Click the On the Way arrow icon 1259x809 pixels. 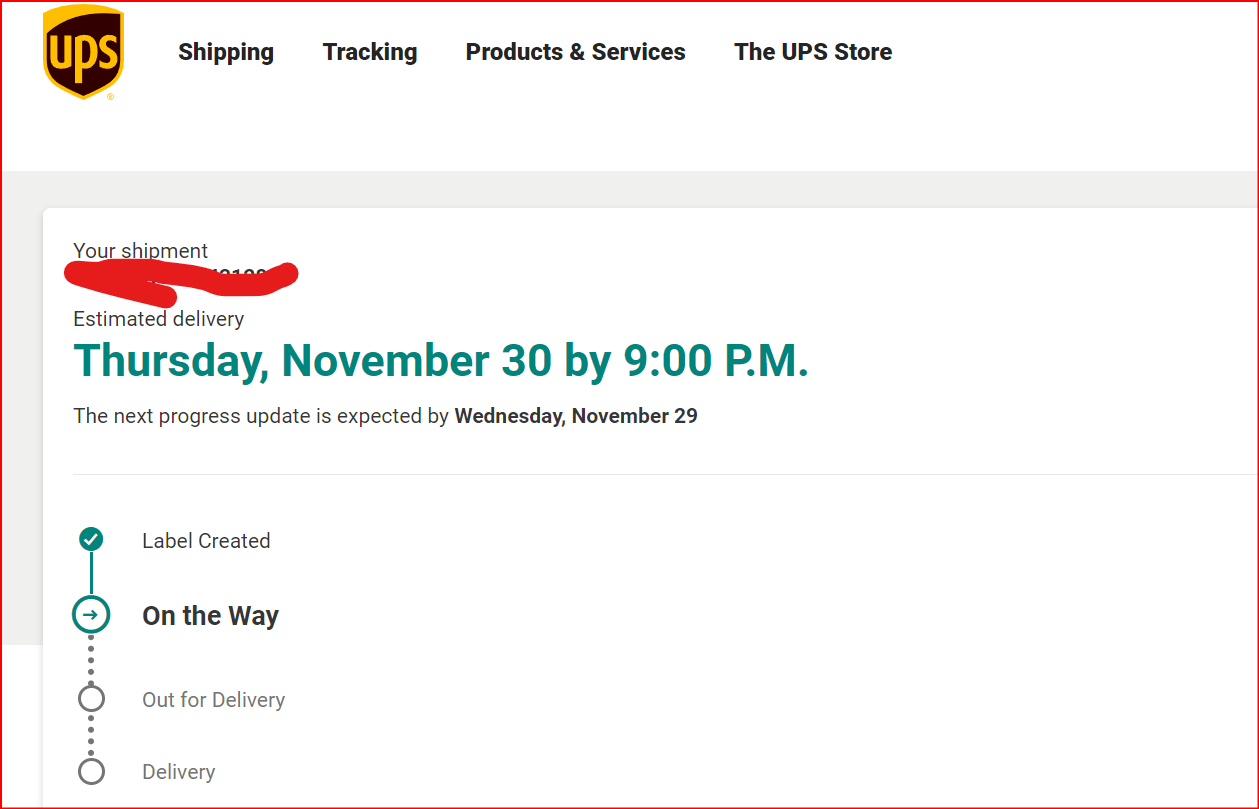(91, 614)
